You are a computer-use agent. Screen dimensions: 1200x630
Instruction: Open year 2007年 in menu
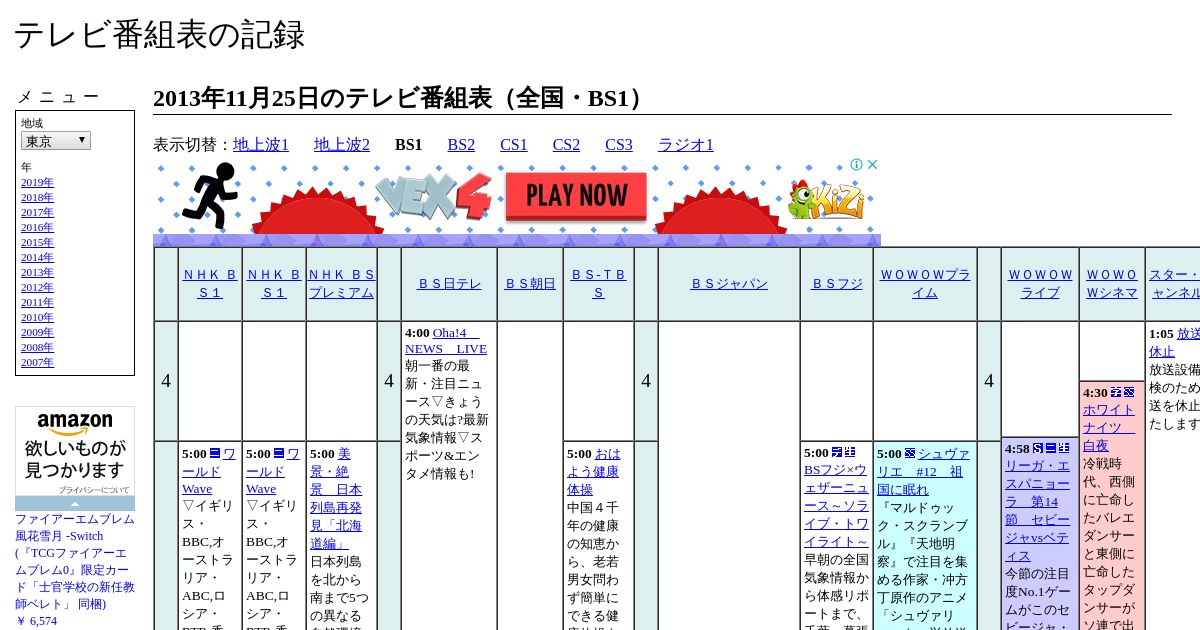click(38, 362)
